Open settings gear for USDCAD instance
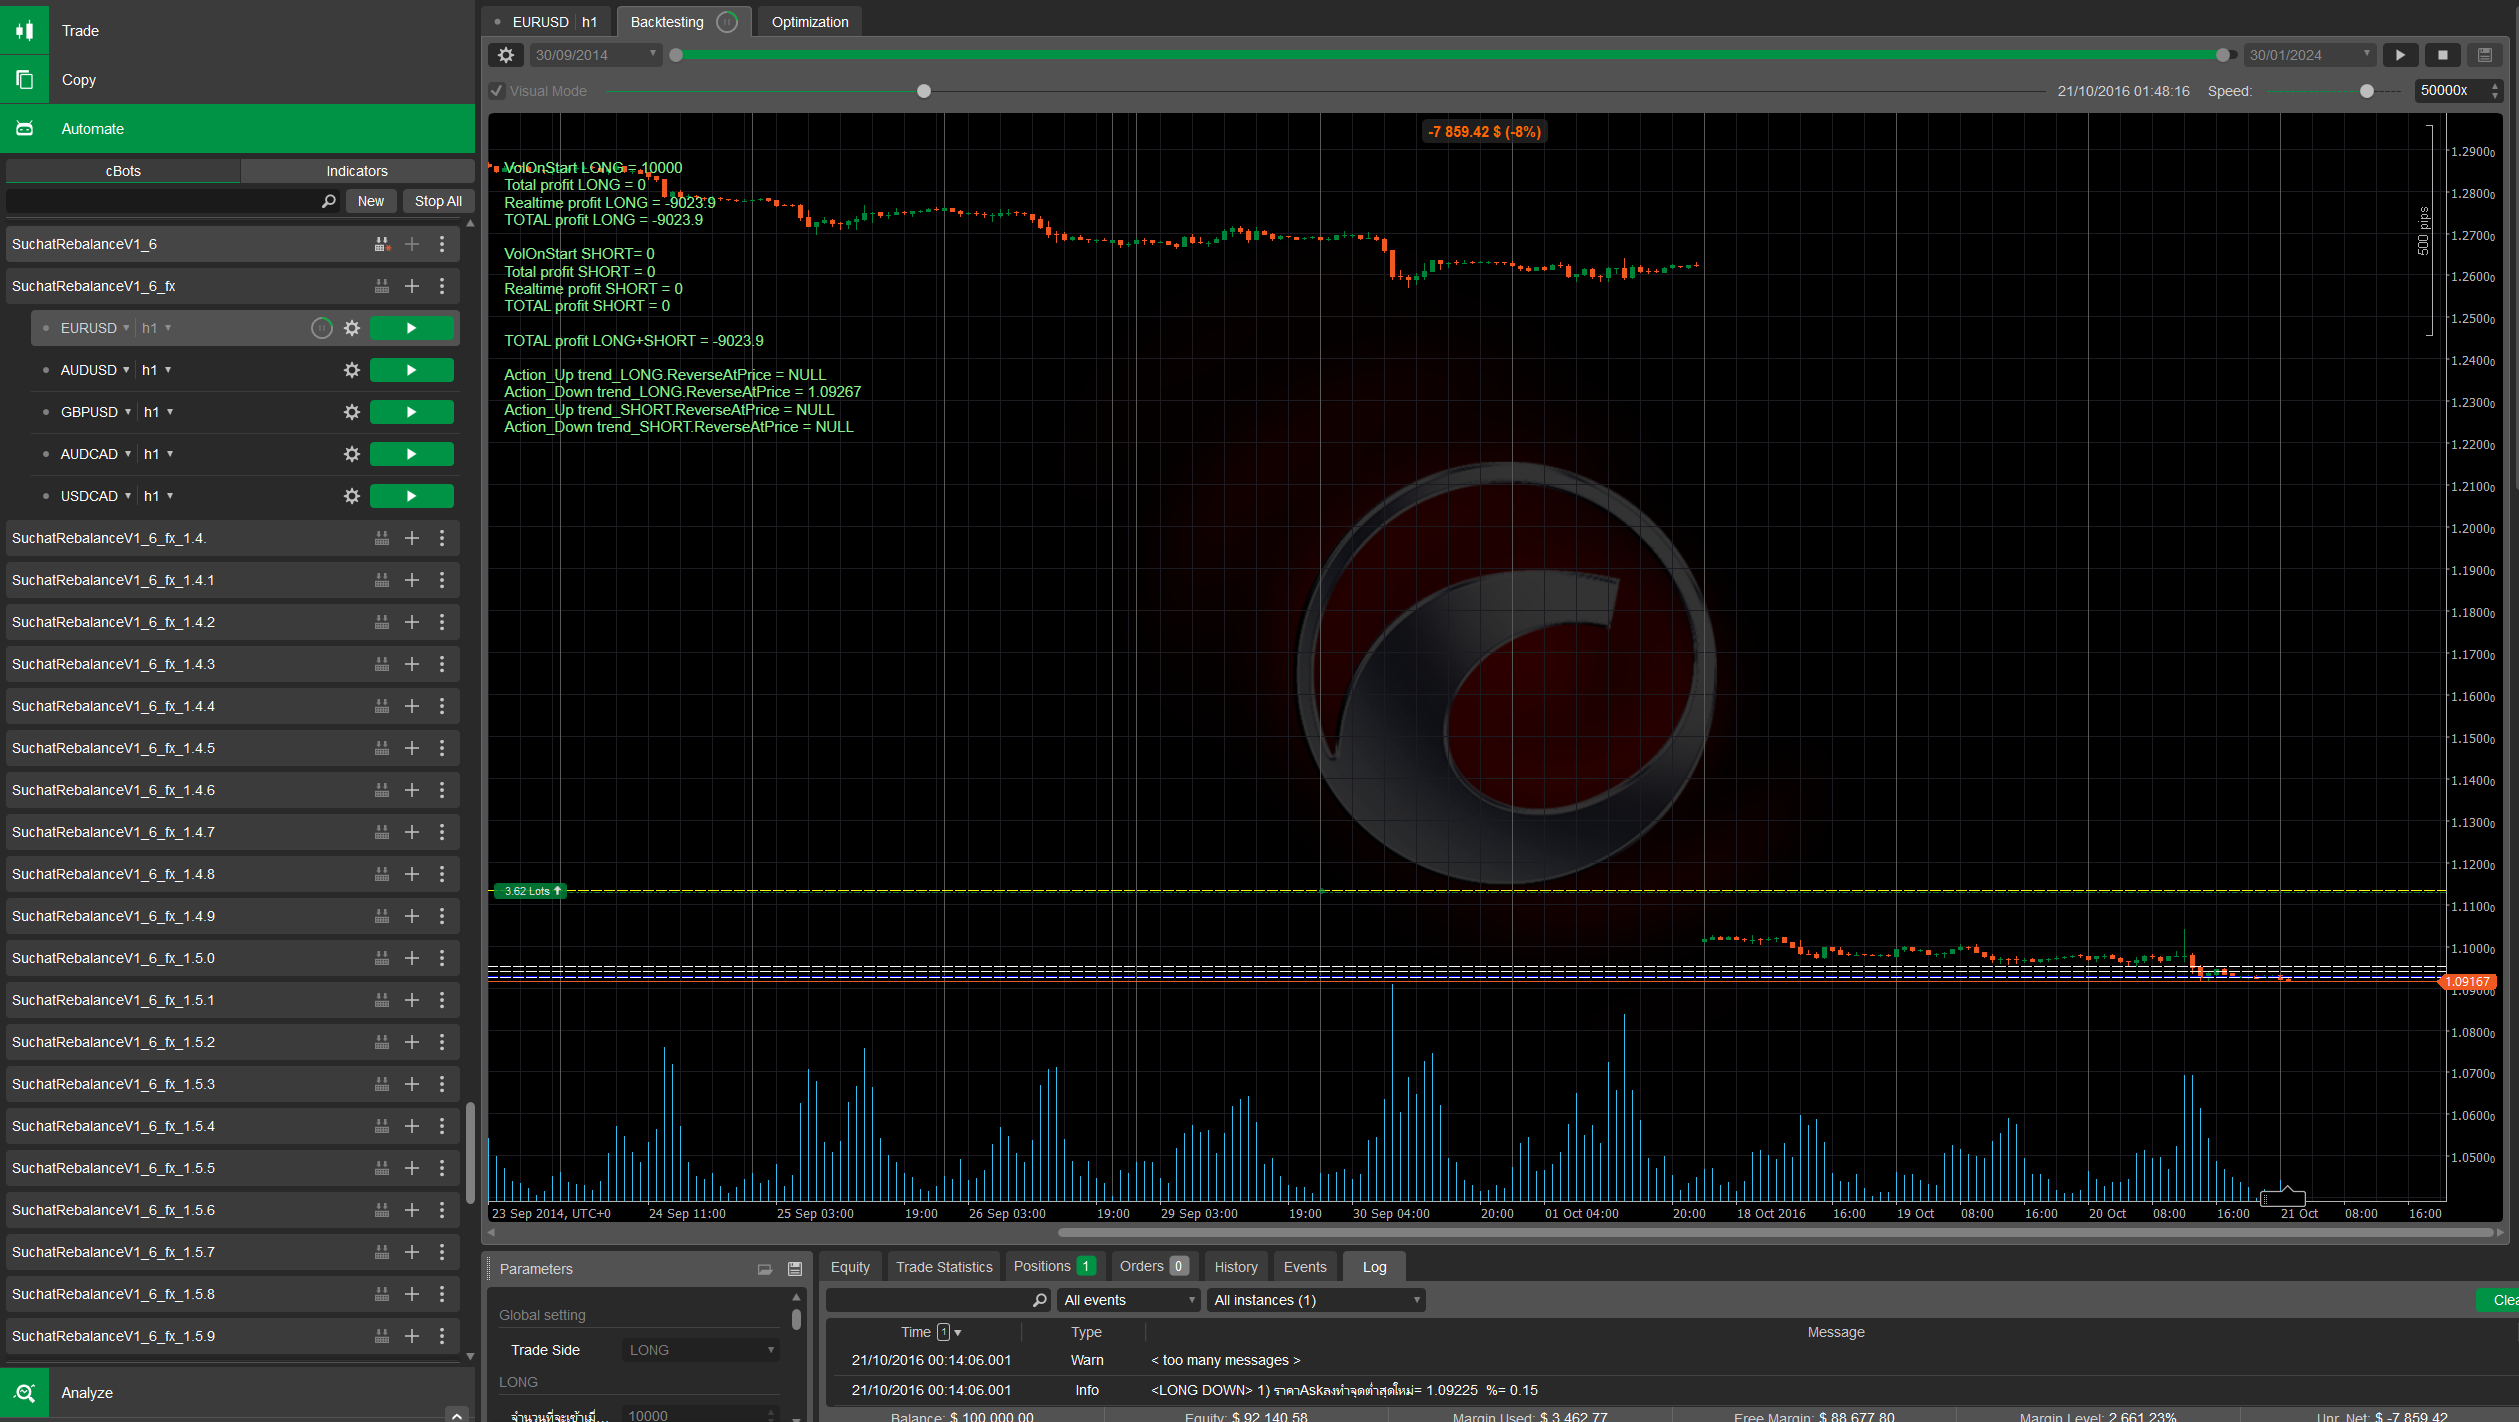The image size is (2519, 1422). click(x=351, y=496)
